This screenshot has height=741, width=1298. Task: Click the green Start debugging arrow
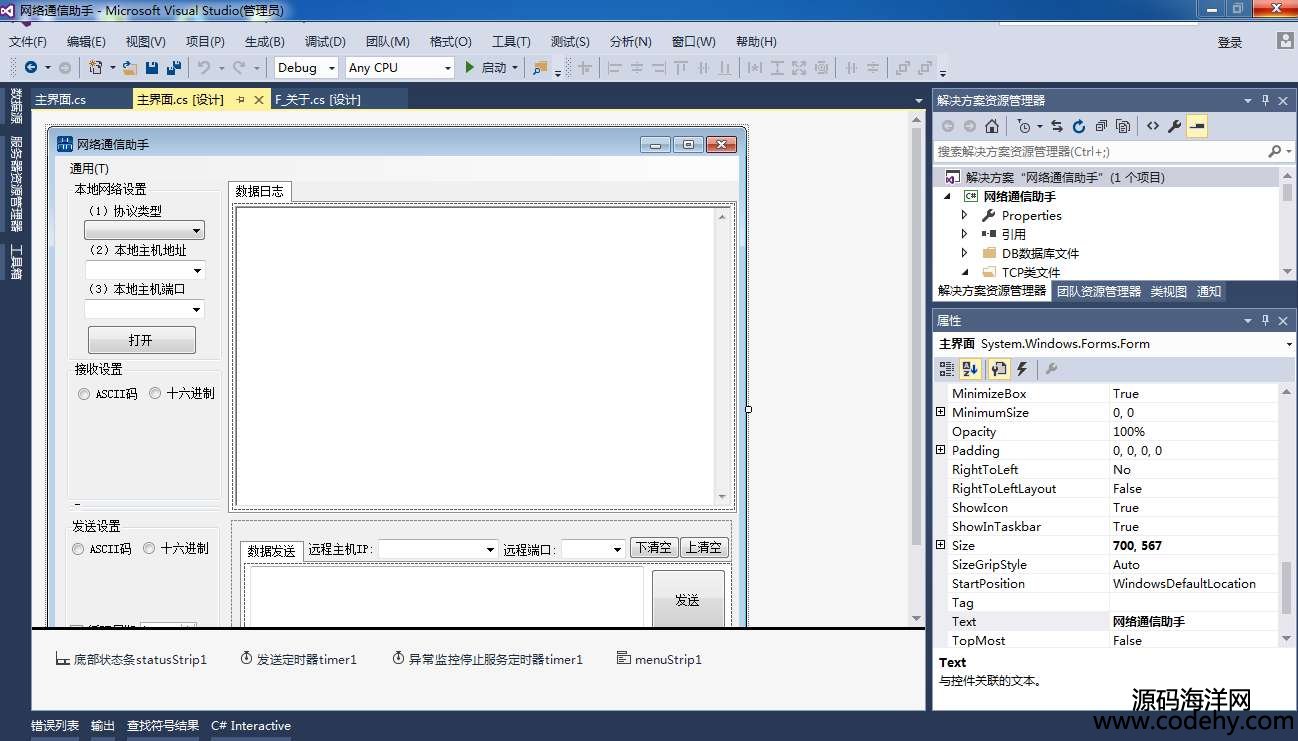[x=469, y=67]
